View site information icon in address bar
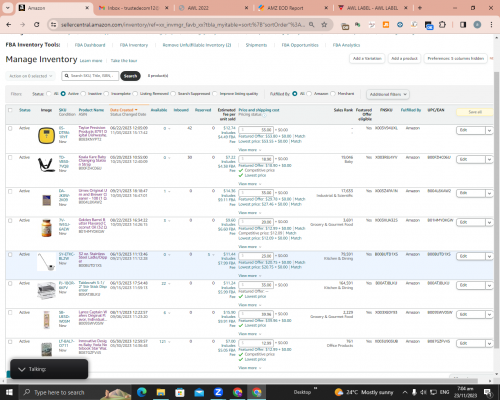The width and height of the screenshot is (500, 400). tap(53, 25)
